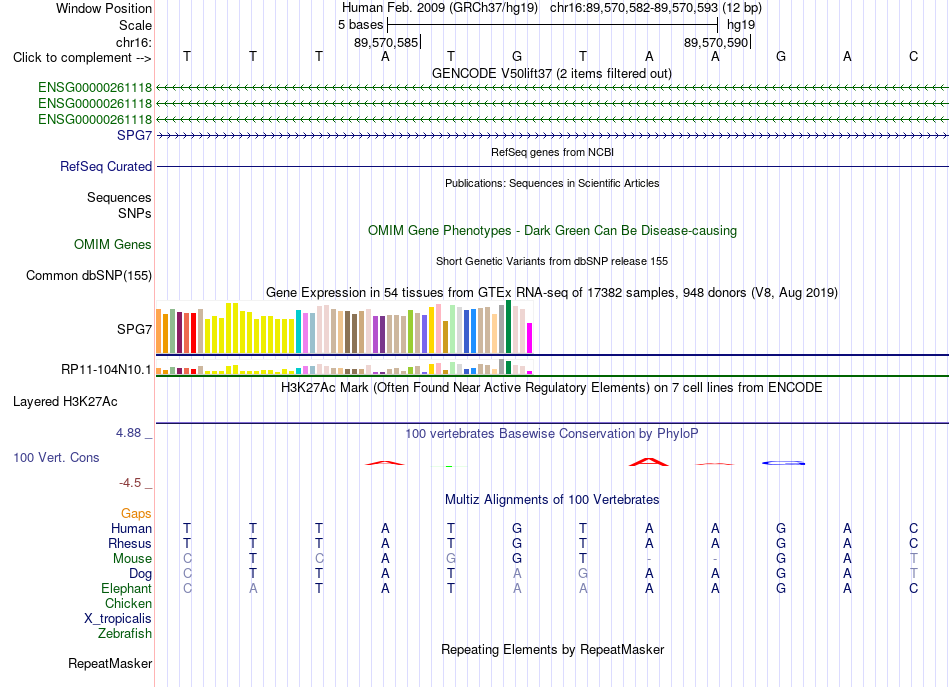Click the 4.88 upper PhyloP scale value

point(128,433)
